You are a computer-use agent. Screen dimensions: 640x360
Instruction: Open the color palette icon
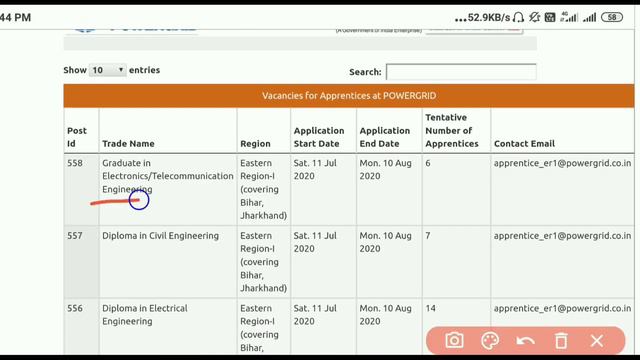point(490,340)
